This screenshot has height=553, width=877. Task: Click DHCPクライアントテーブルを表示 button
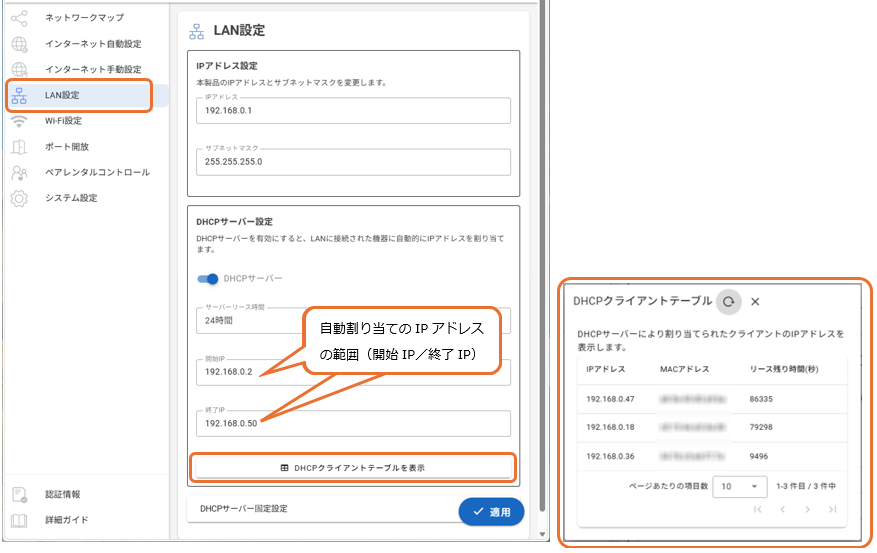[x=355, y=468]
